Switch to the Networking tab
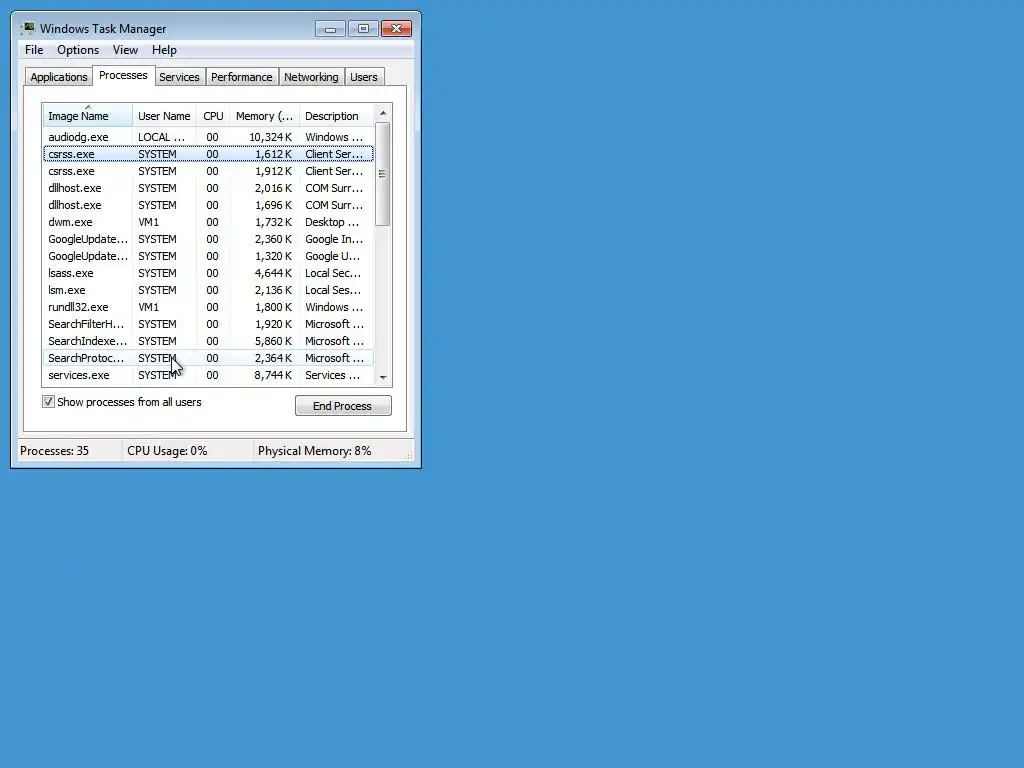Viewport: 1024px width, 768px height. pyautogui.click(x=312, y=77)
